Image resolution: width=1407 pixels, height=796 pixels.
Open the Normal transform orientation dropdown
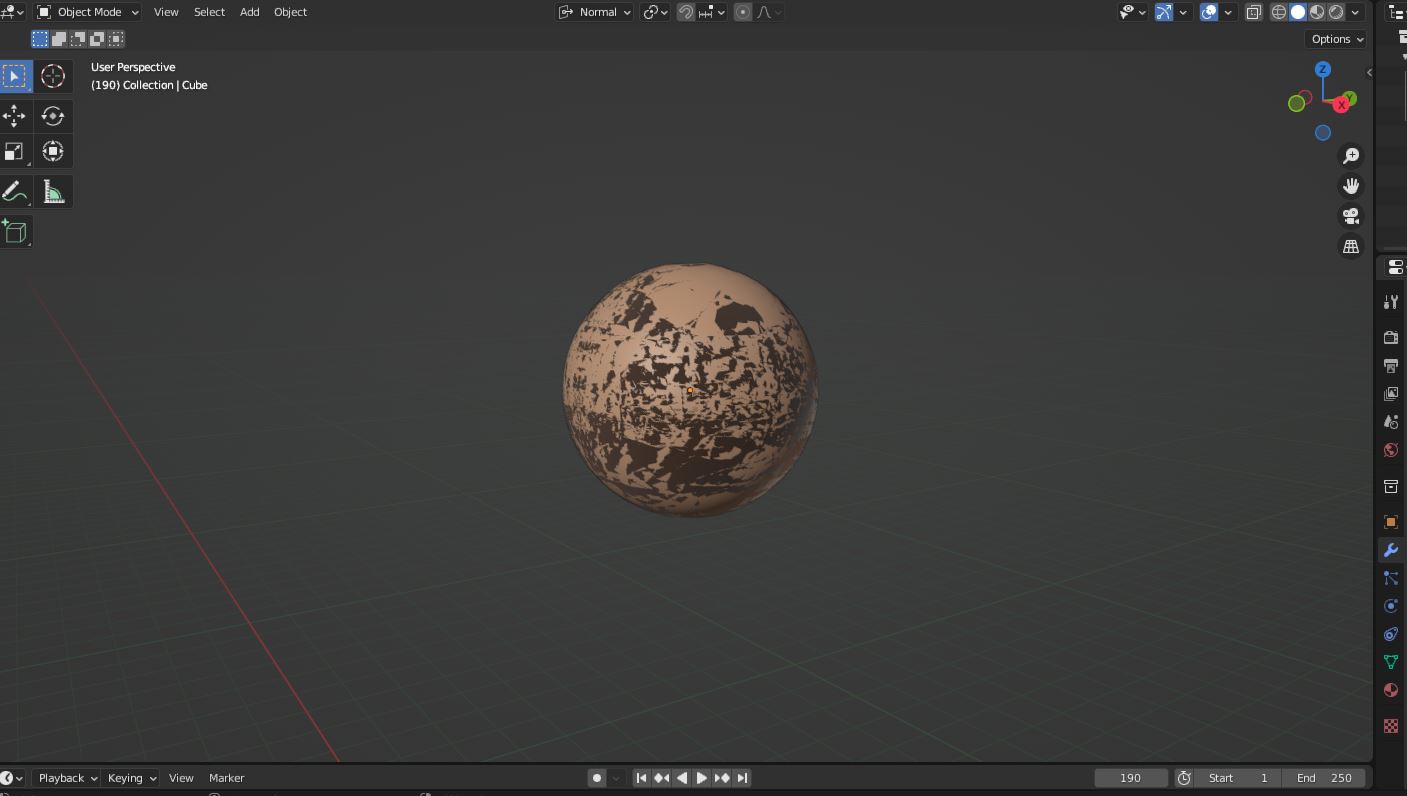point(595,12)
